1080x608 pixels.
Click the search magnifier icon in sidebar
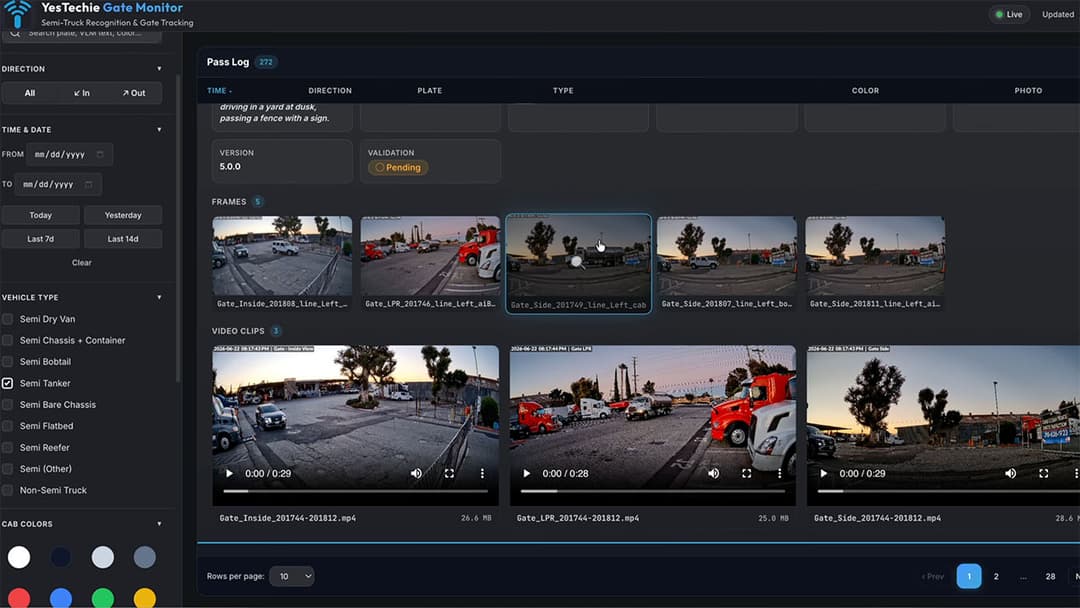tap(14, 33)
